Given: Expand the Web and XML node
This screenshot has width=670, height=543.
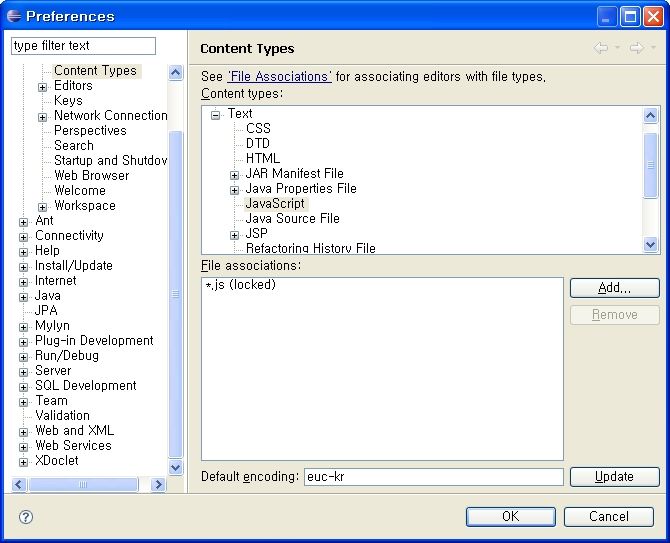Looking at the screenshot, I should pos(24,432).
